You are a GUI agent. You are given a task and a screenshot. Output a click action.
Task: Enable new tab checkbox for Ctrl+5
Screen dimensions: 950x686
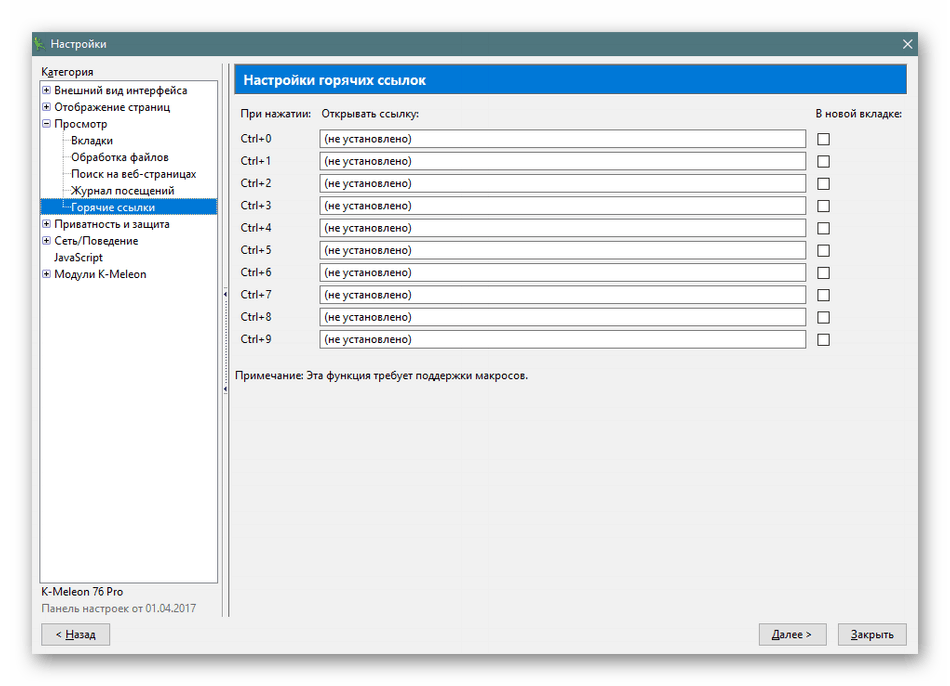tap(823, 250)
